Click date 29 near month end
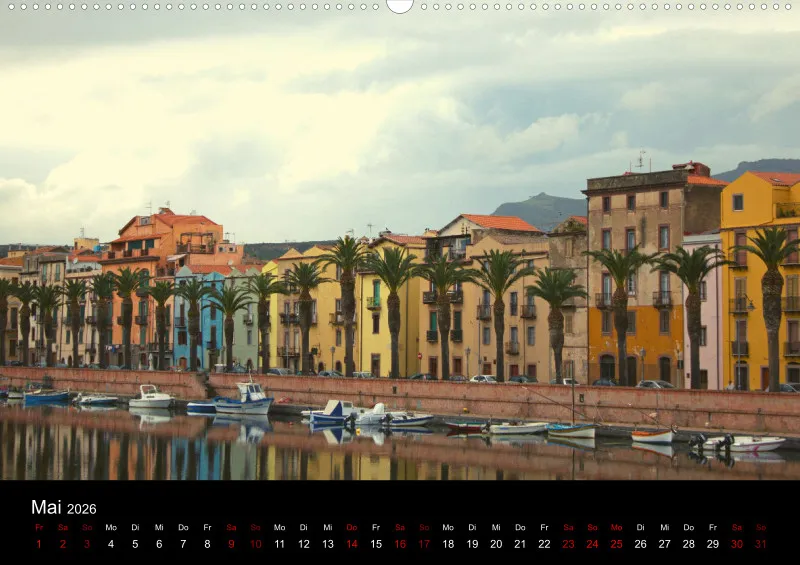800x565 pixels. pos(713,544)
